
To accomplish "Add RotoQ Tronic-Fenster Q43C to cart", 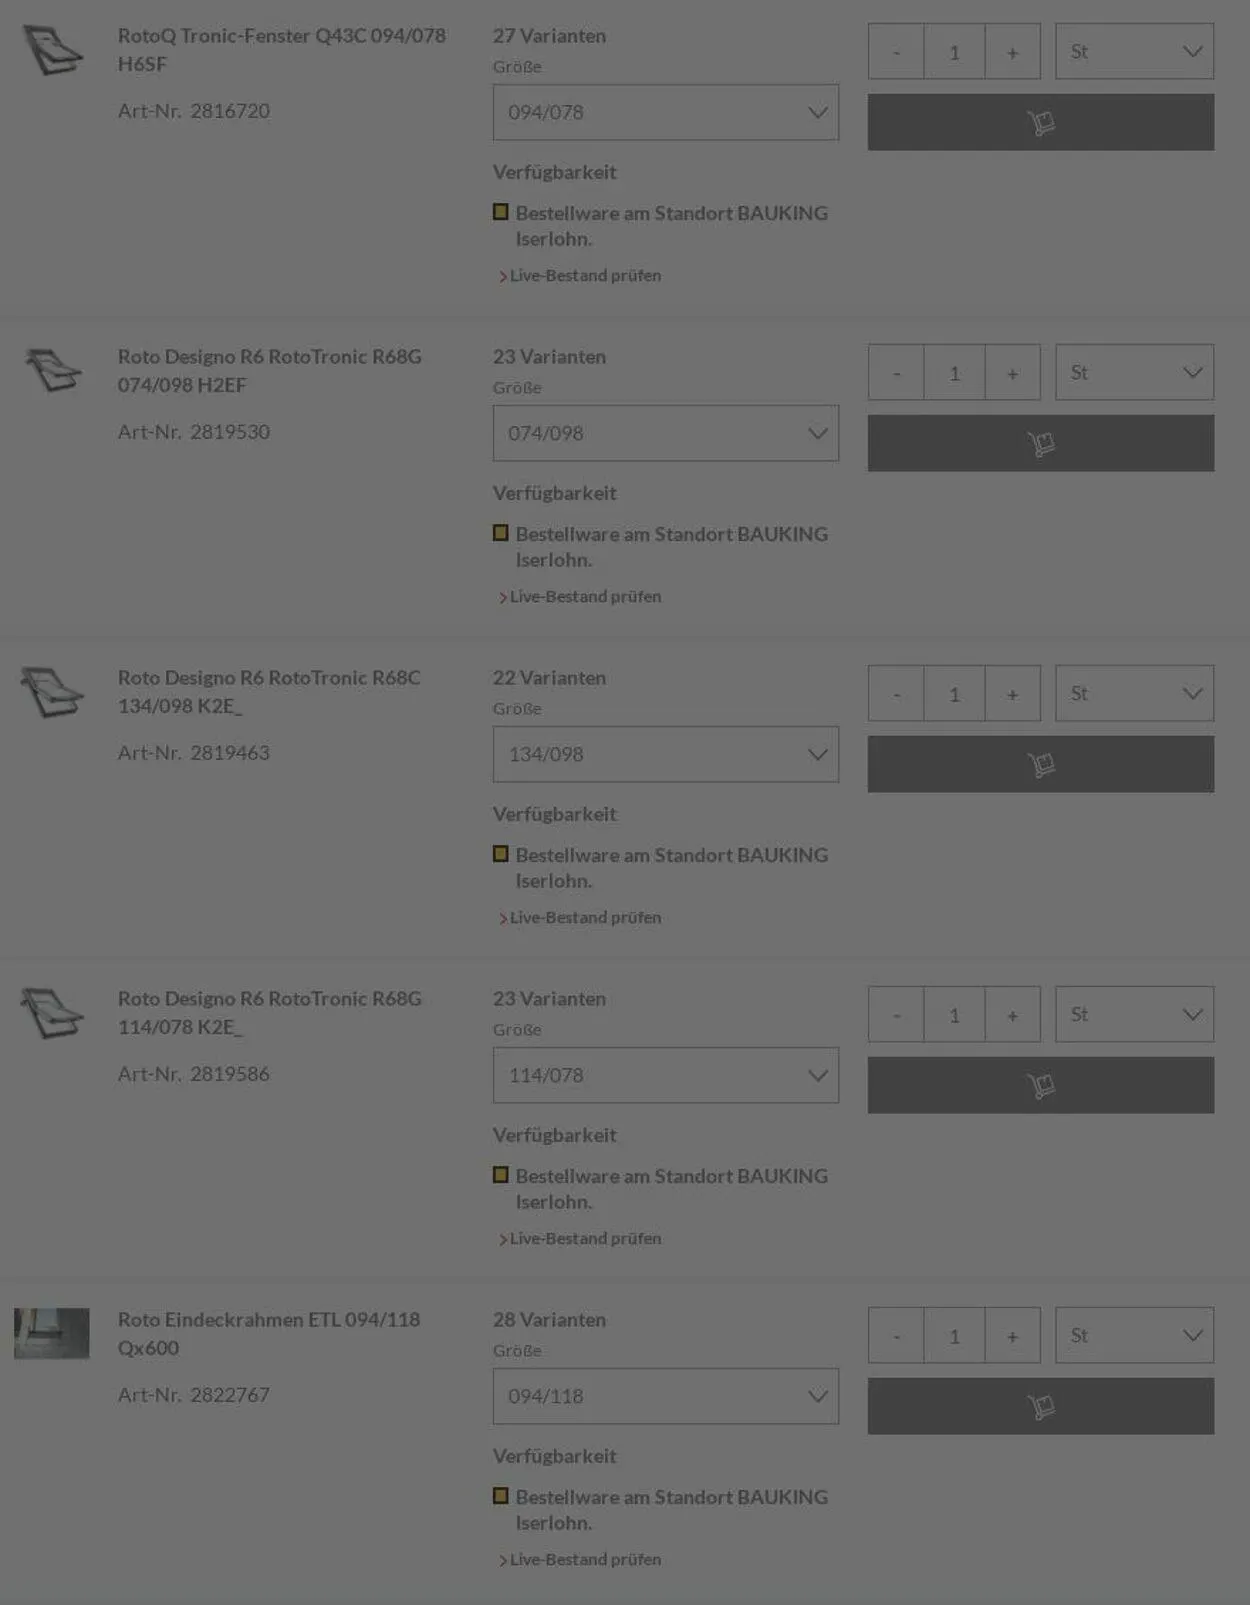I will (x=1040, y=122).
